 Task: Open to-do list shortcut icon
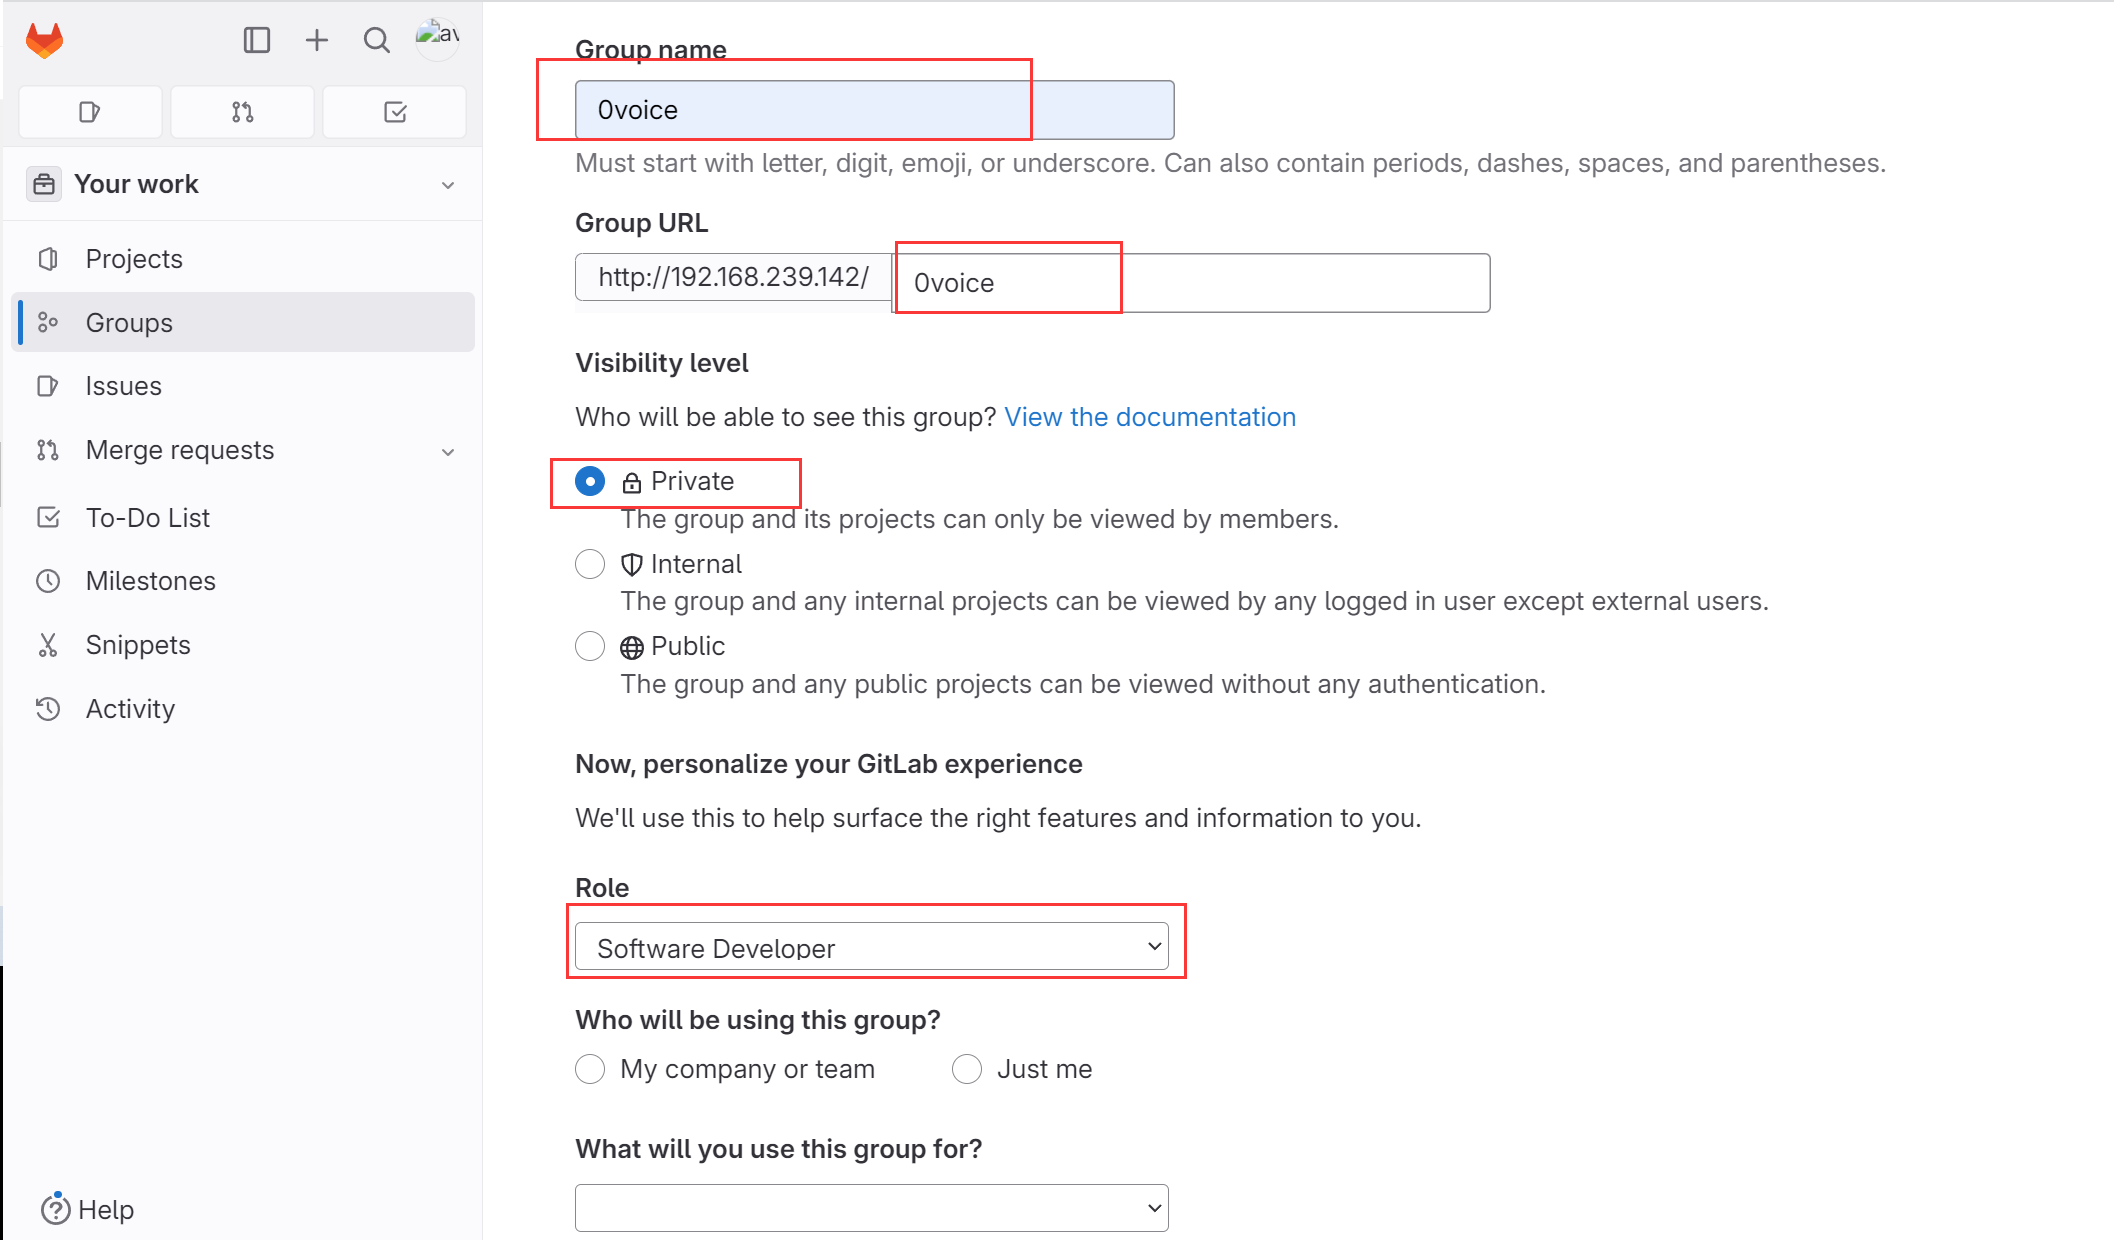pyautogui.click(x=395, y=112)
